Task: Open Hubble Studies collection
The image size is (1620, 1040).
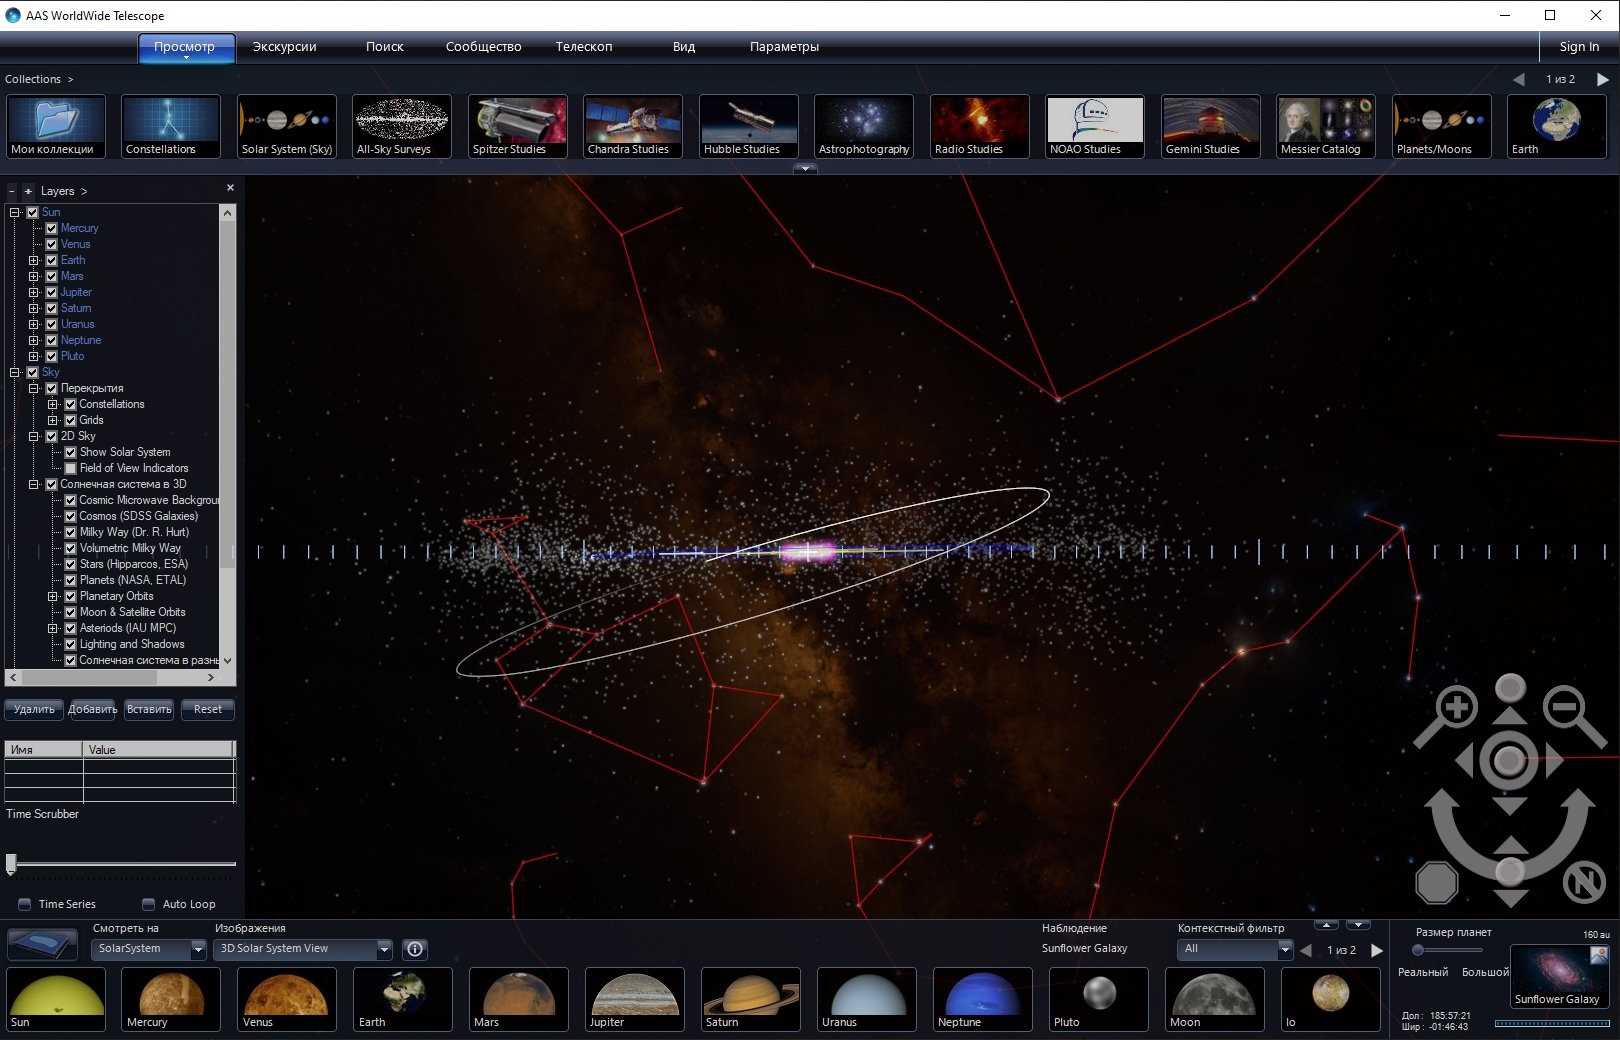Action: click(x=749, y=126)
